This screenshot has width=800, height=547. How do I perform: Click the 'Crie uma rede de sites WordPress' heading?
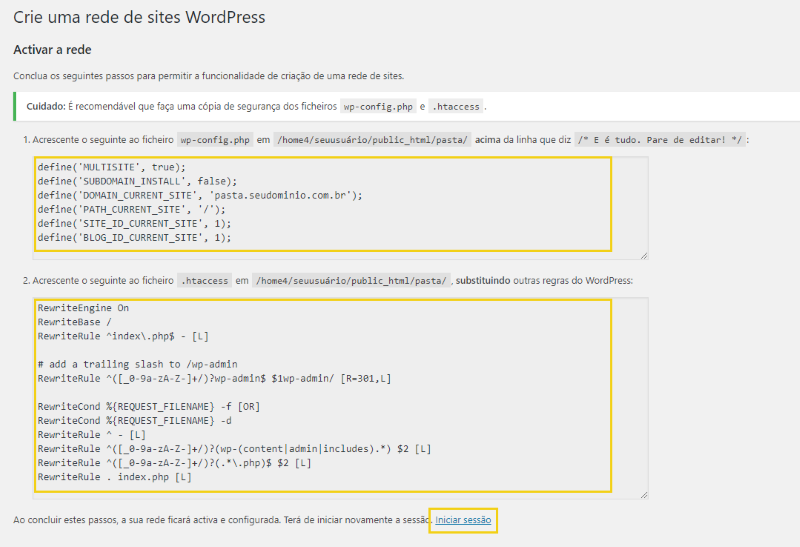pyautogui.click(x=139, y=17)
